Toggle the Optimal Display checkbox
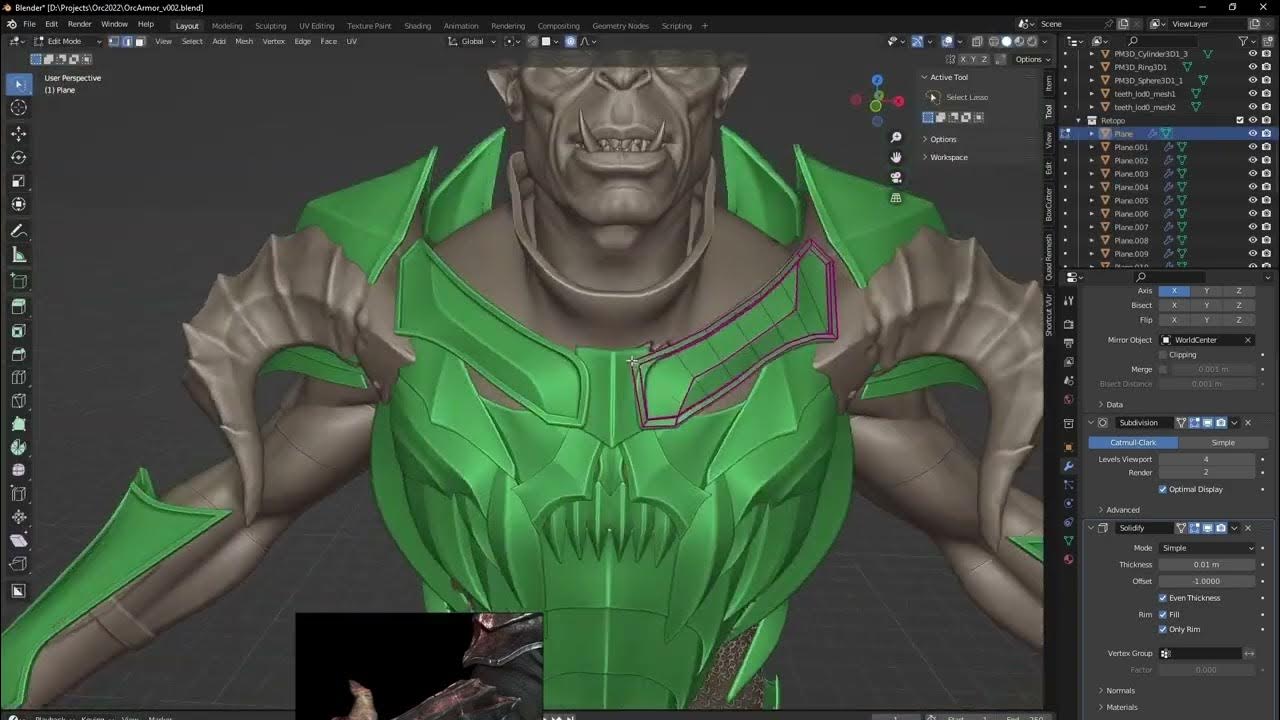1280x720 pixels. coord(1163,489)
